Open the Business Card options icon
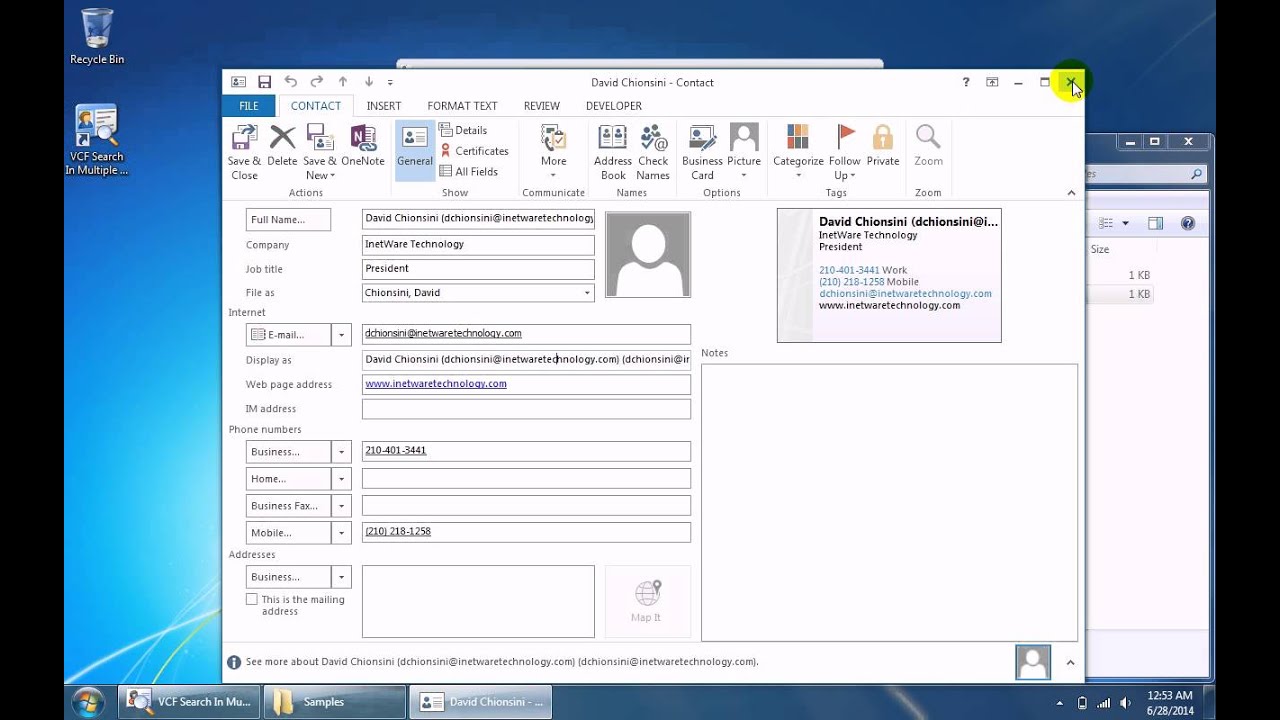The width and height of the screenshot is (1280, 720). tap(702, 152)
